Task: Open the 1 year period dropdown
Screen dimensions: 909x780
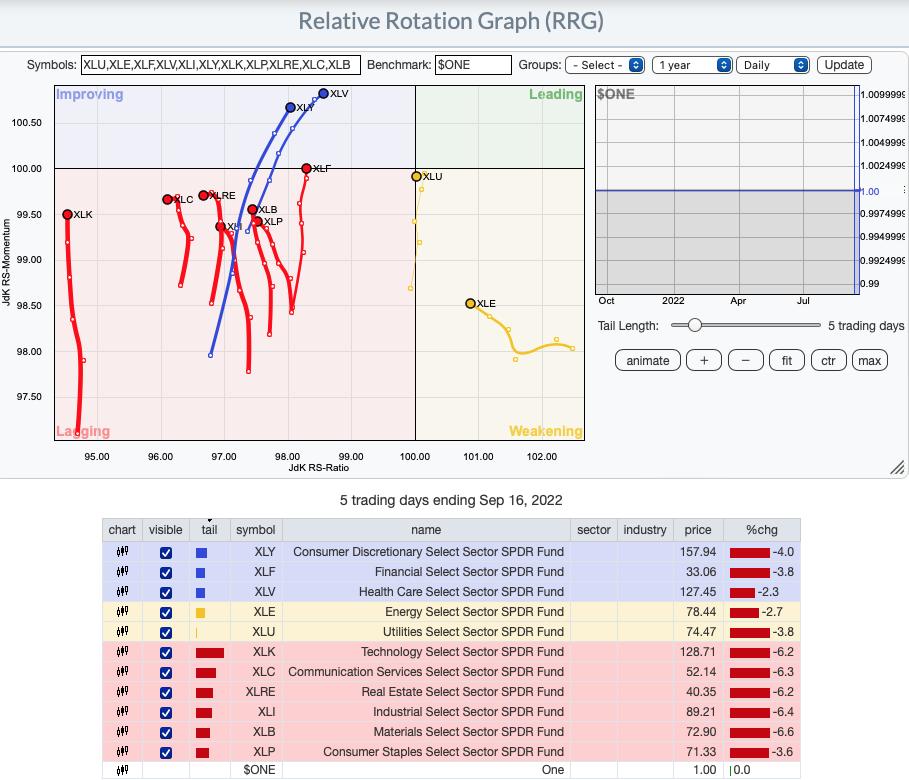Action: tap(692, 65)
